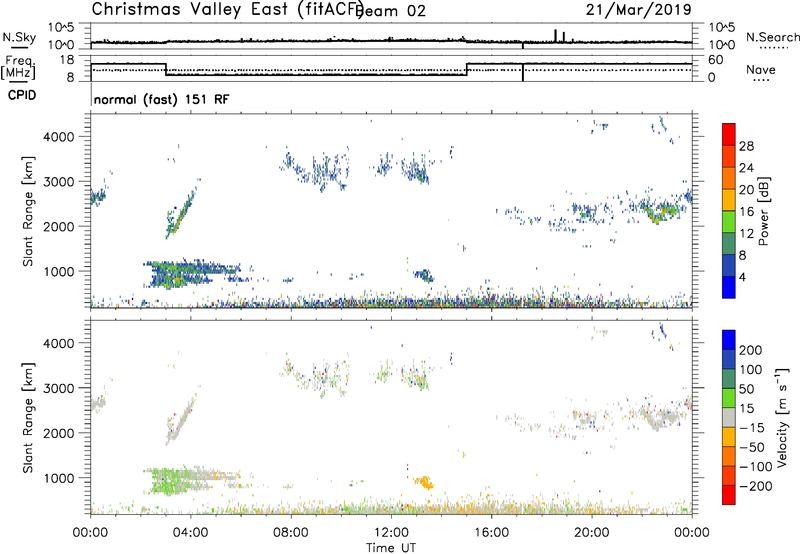Click the 'Time UT' axis title
This screenshot has width=800, height=554.
point(391,548)
